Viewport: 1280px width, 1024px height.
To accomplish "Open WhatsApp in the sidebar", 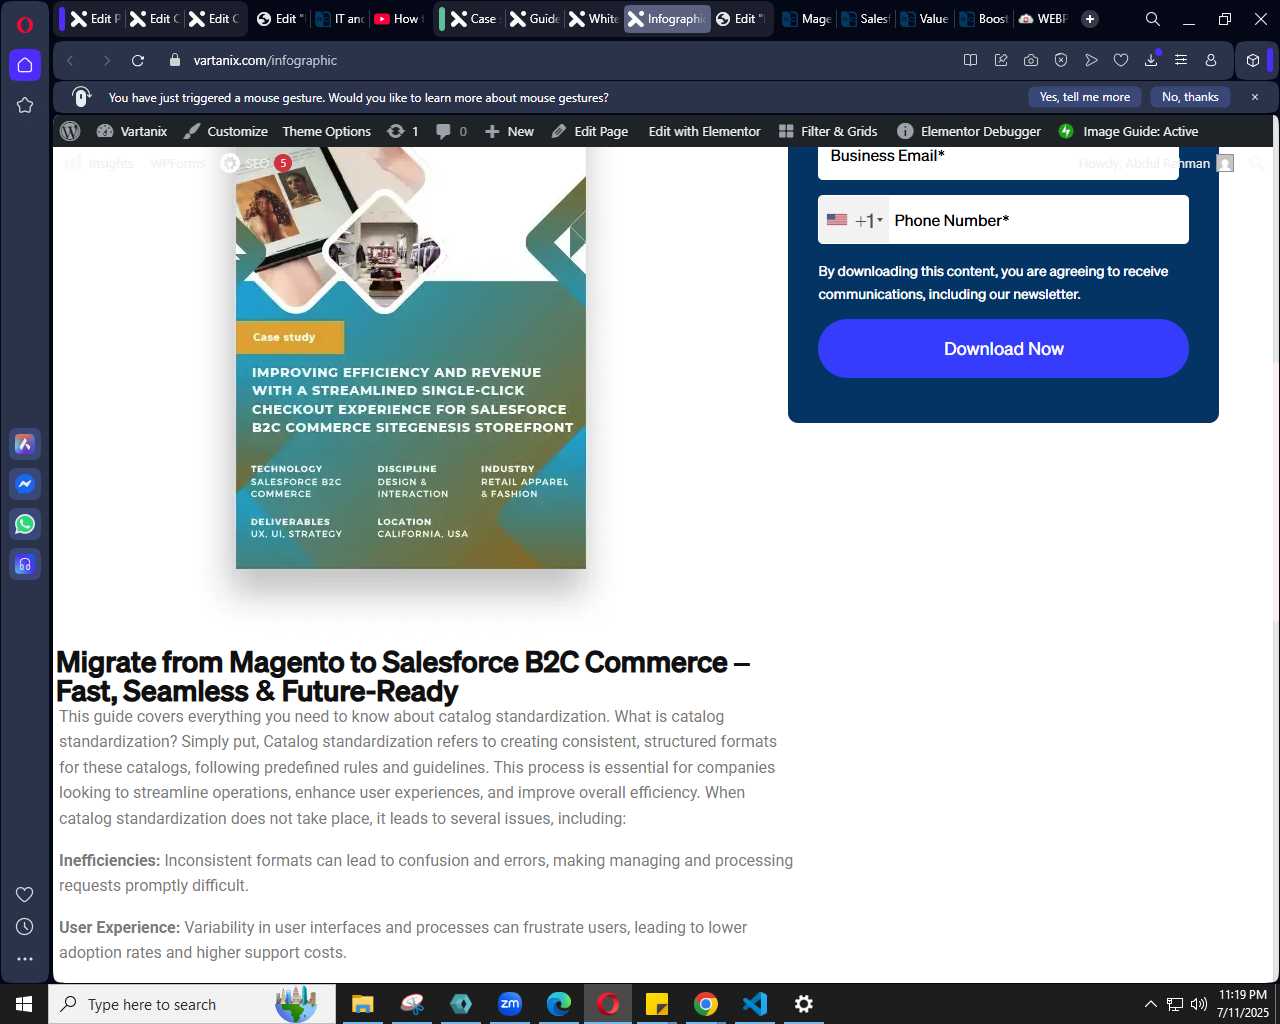I will tap(25, 524).
